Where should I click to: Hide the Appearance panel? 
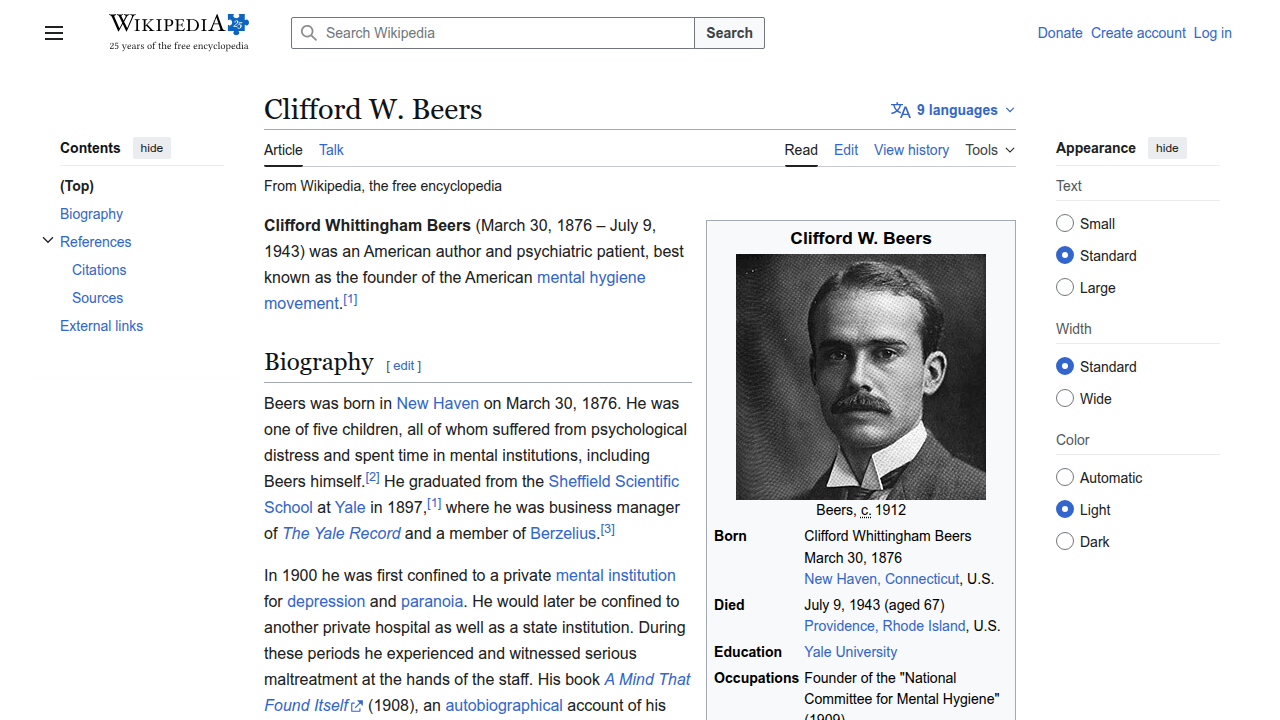[1167, 148]
